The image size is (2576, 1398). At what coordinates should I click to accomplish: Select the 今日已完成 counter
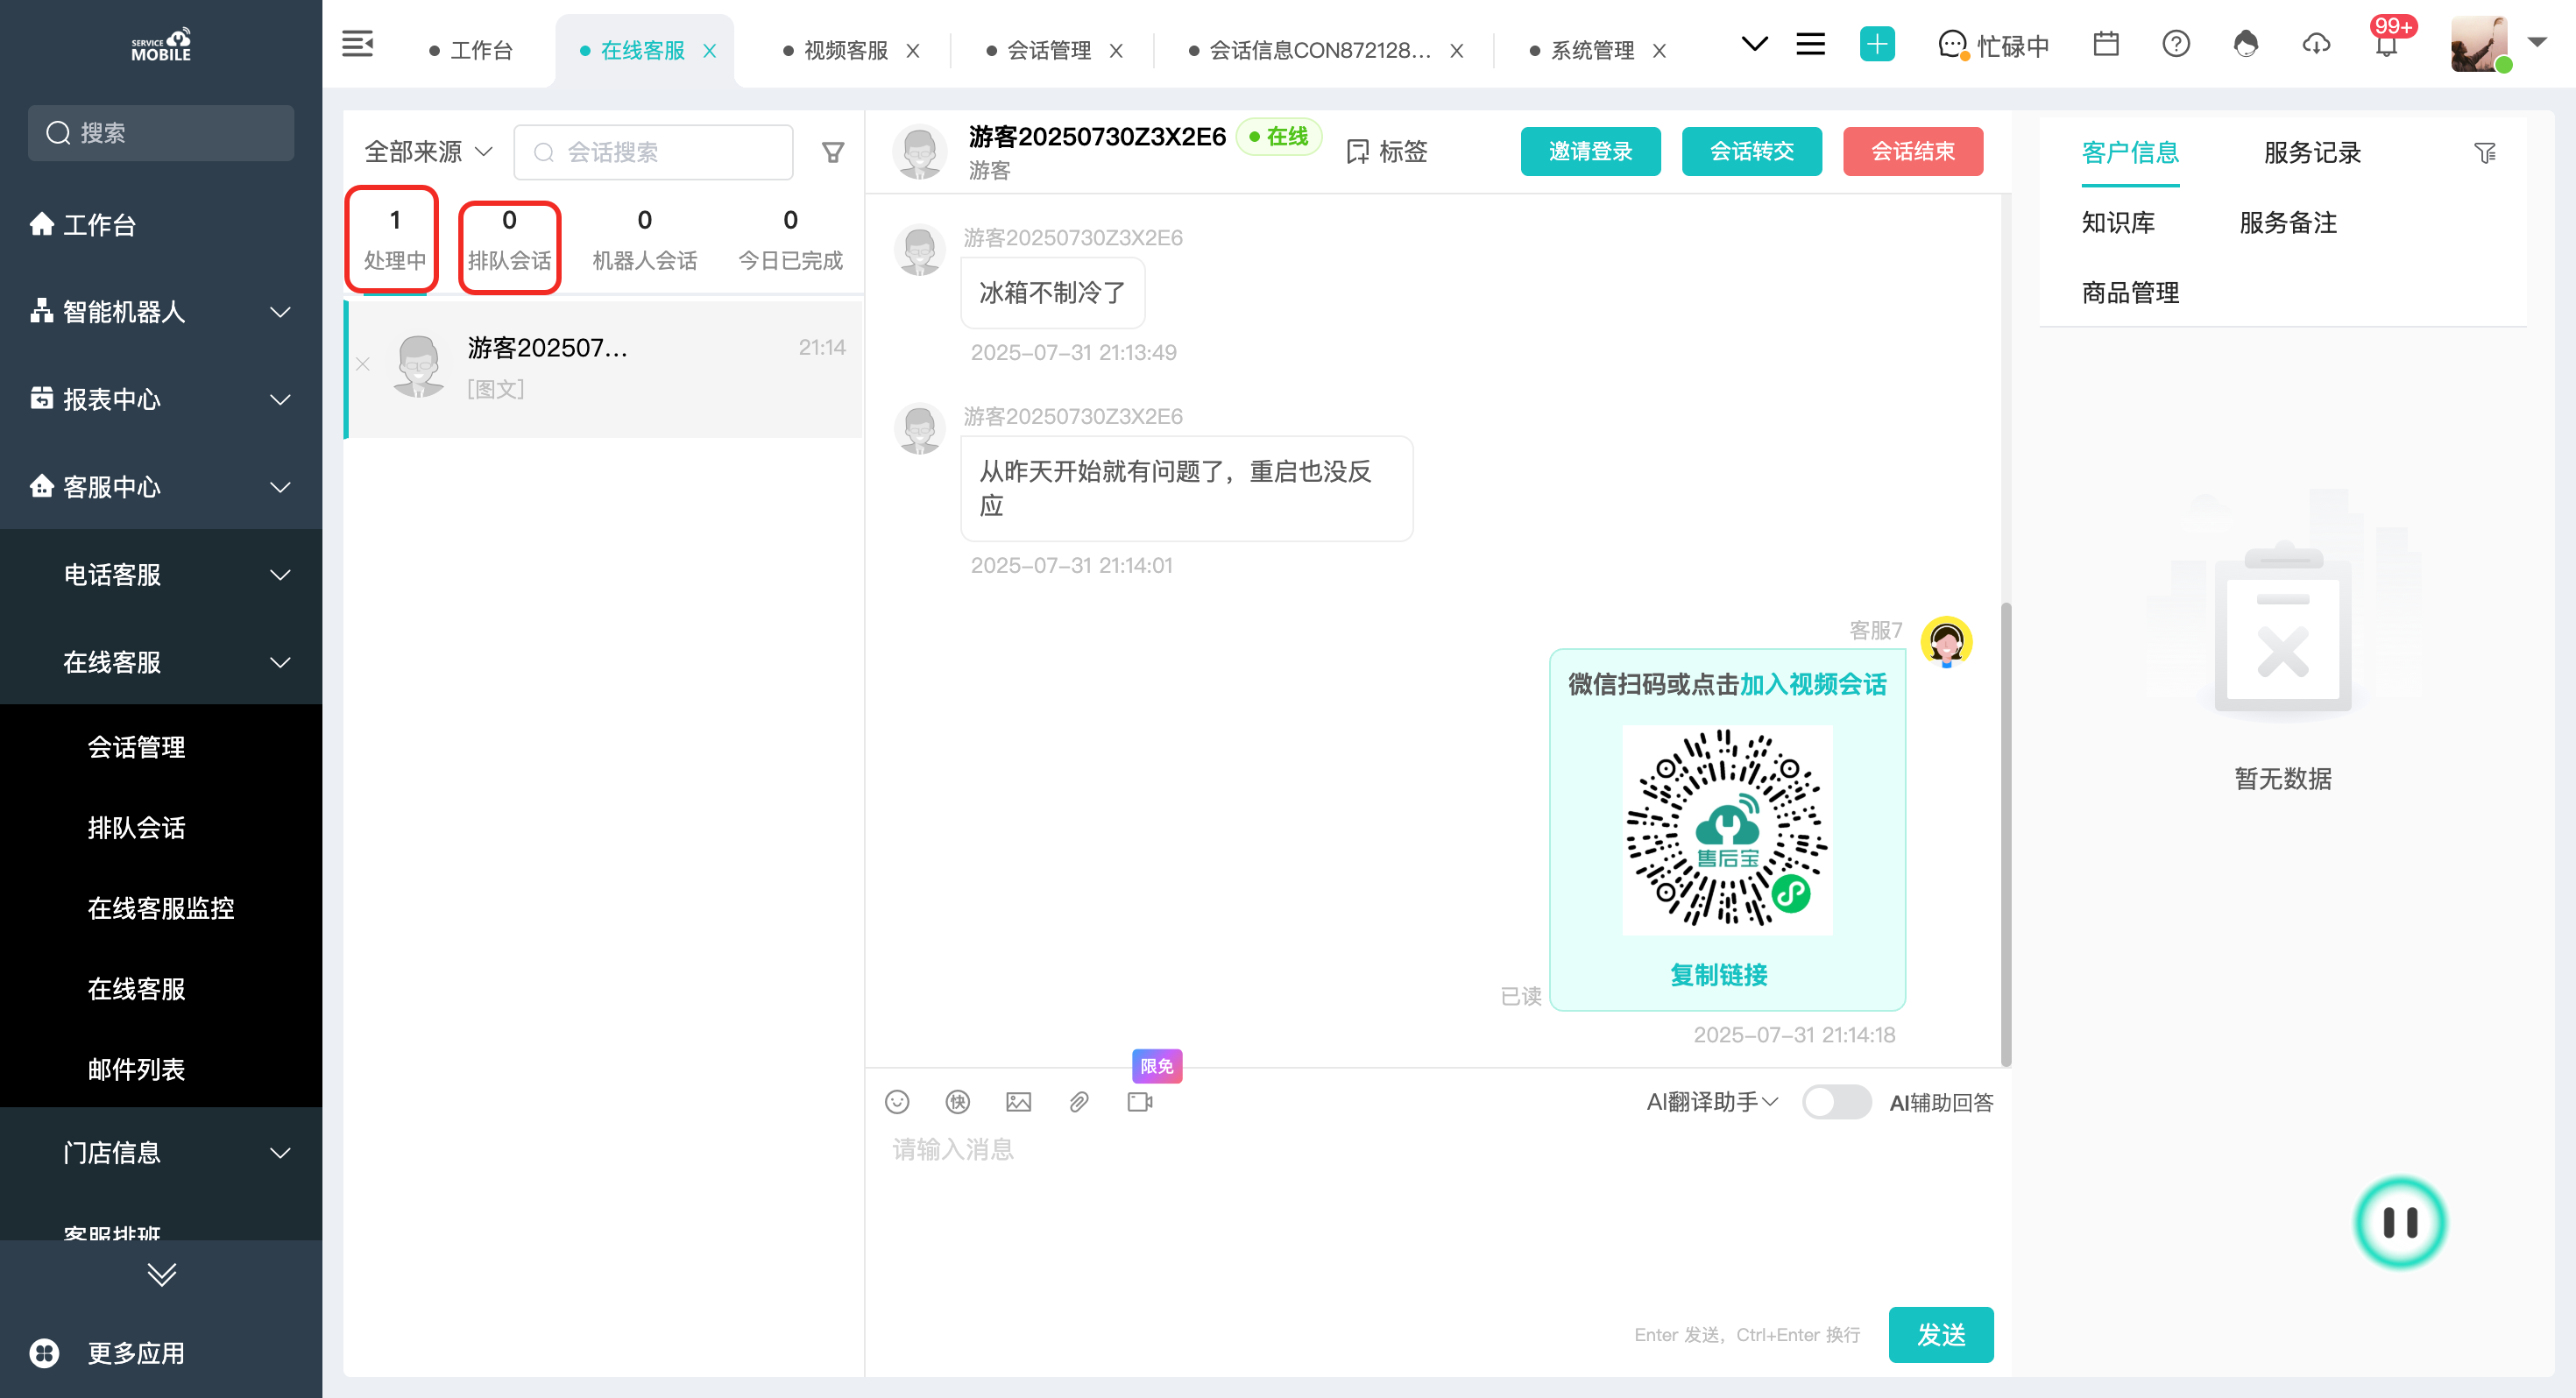point(790,240)
